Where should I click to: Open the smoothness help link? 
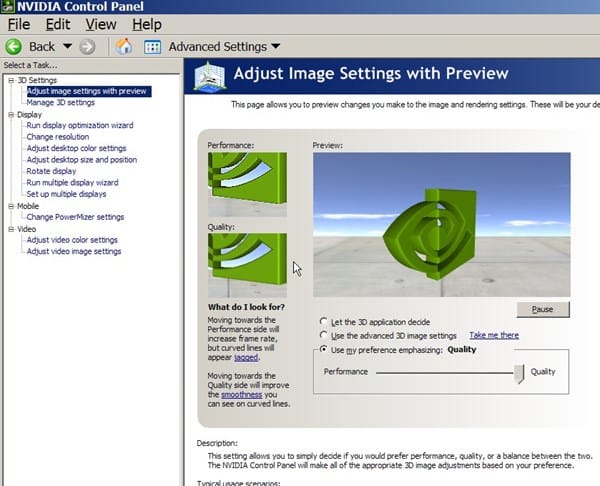coord(241,395)
